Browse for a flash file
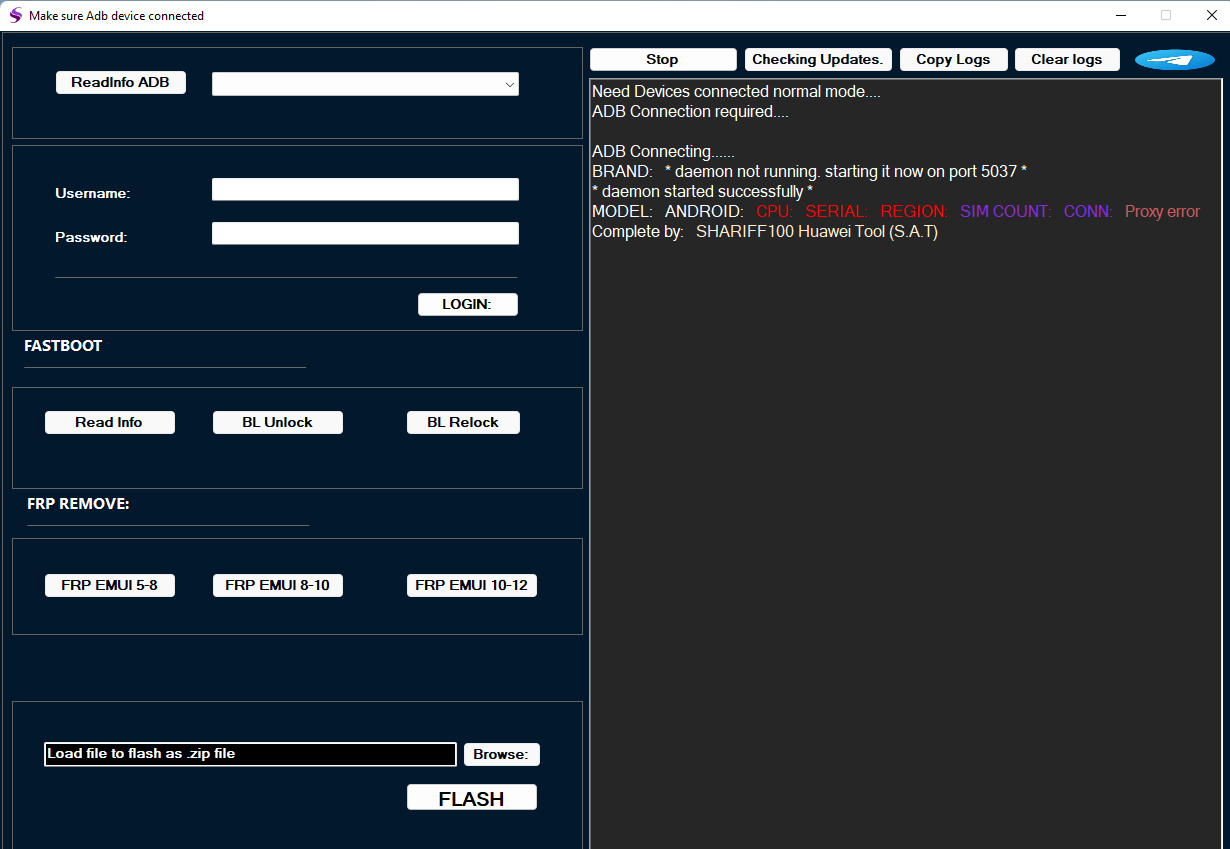1230x849 pixels. (x=501, y=755)
